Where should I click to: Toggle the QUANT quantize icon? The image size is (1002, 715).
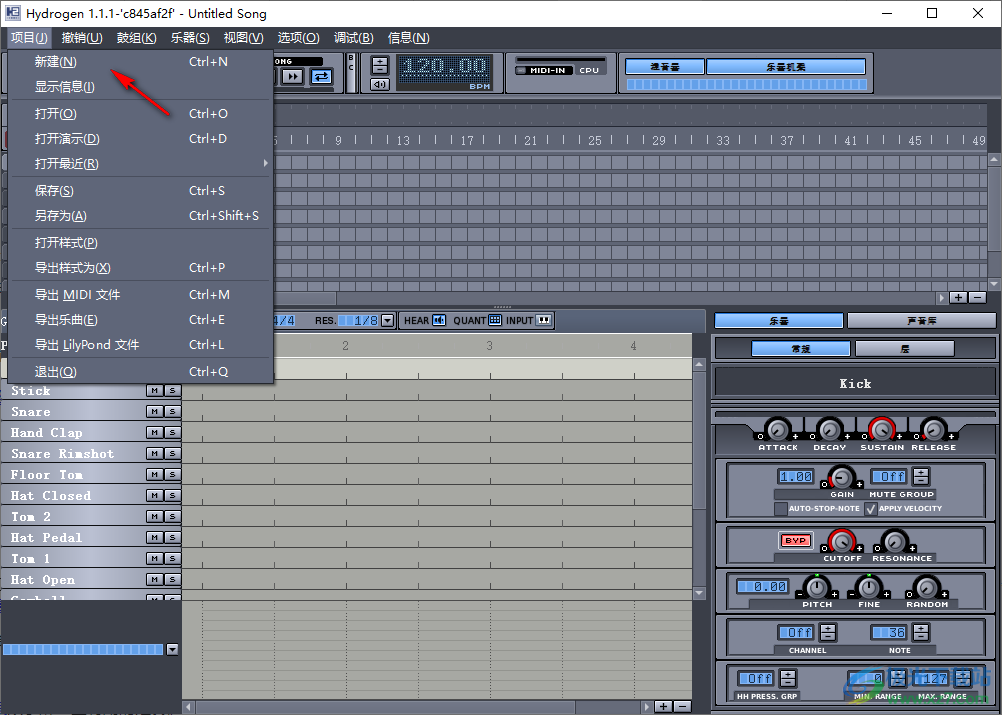pos(495,320)
